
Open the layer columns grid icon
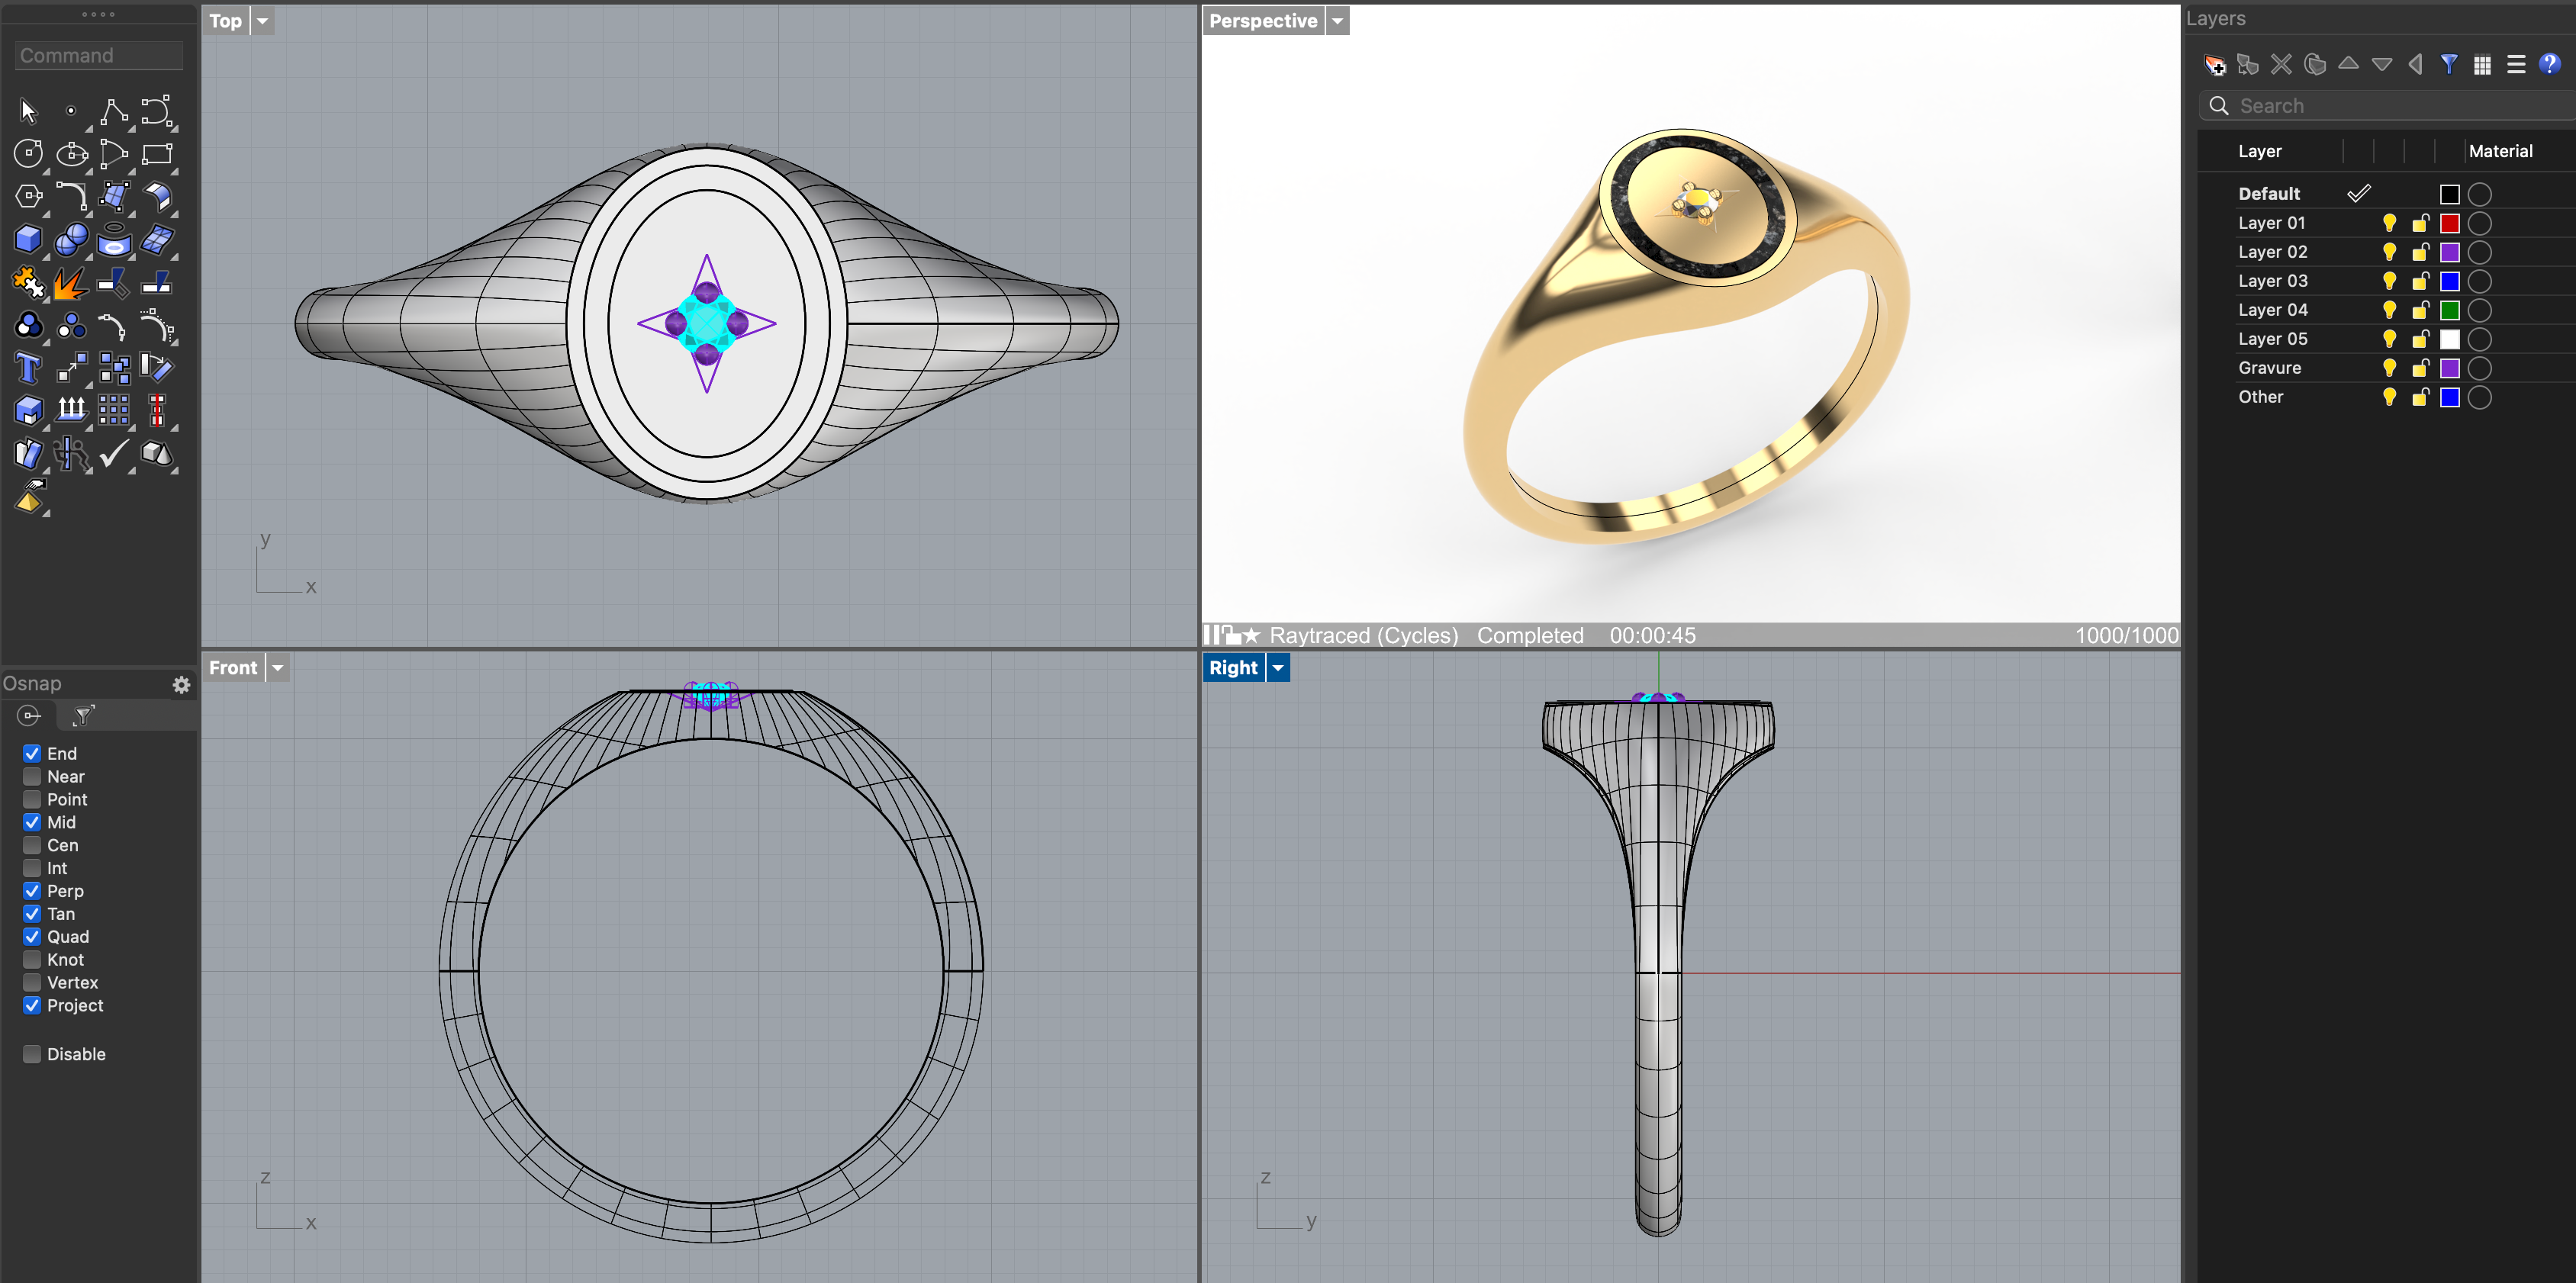[2482, 65]
